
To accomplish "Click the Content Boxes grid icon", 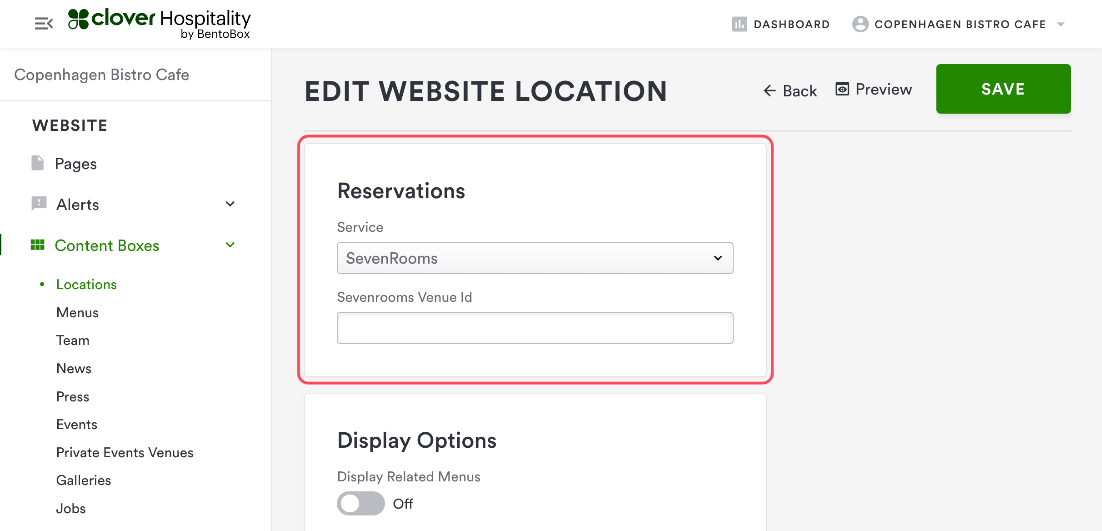I will coord(38,245).
